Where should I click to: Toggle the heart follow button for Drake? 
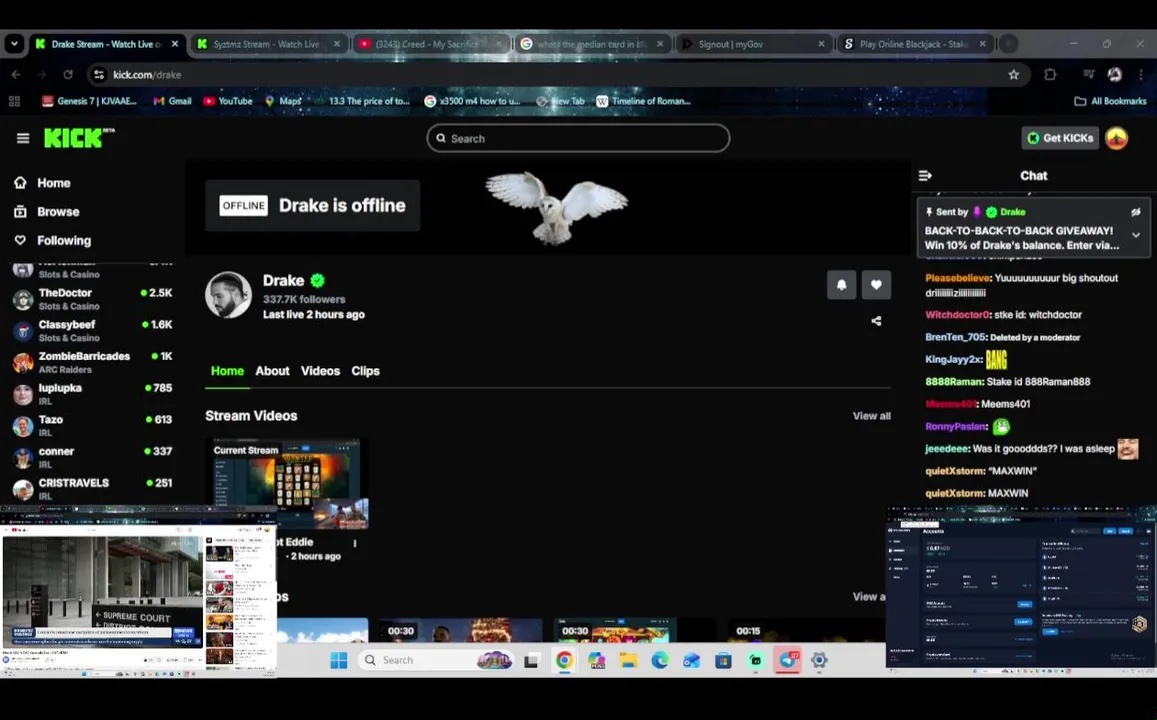[876, 285]
